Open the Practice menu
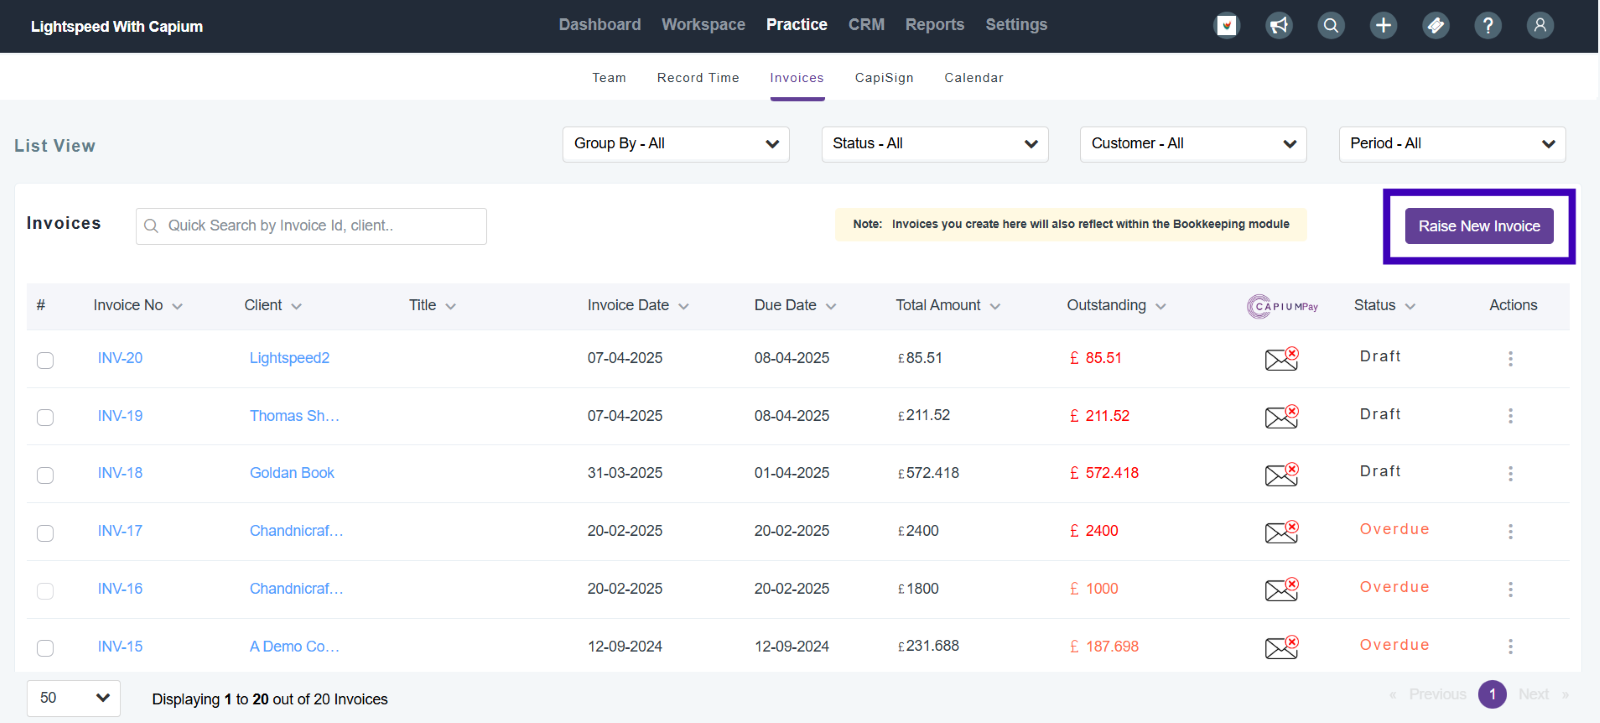Viewport: 1600px width, 723px height. 796,24
